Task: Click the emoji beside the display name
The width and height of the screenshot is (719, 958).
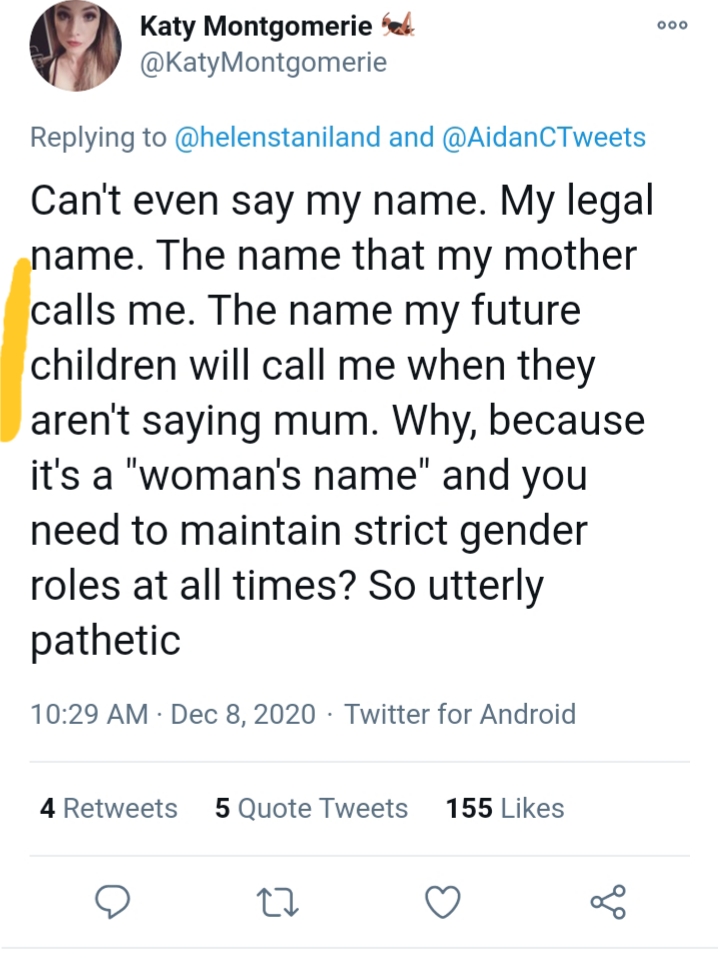Action: point(398,25)
